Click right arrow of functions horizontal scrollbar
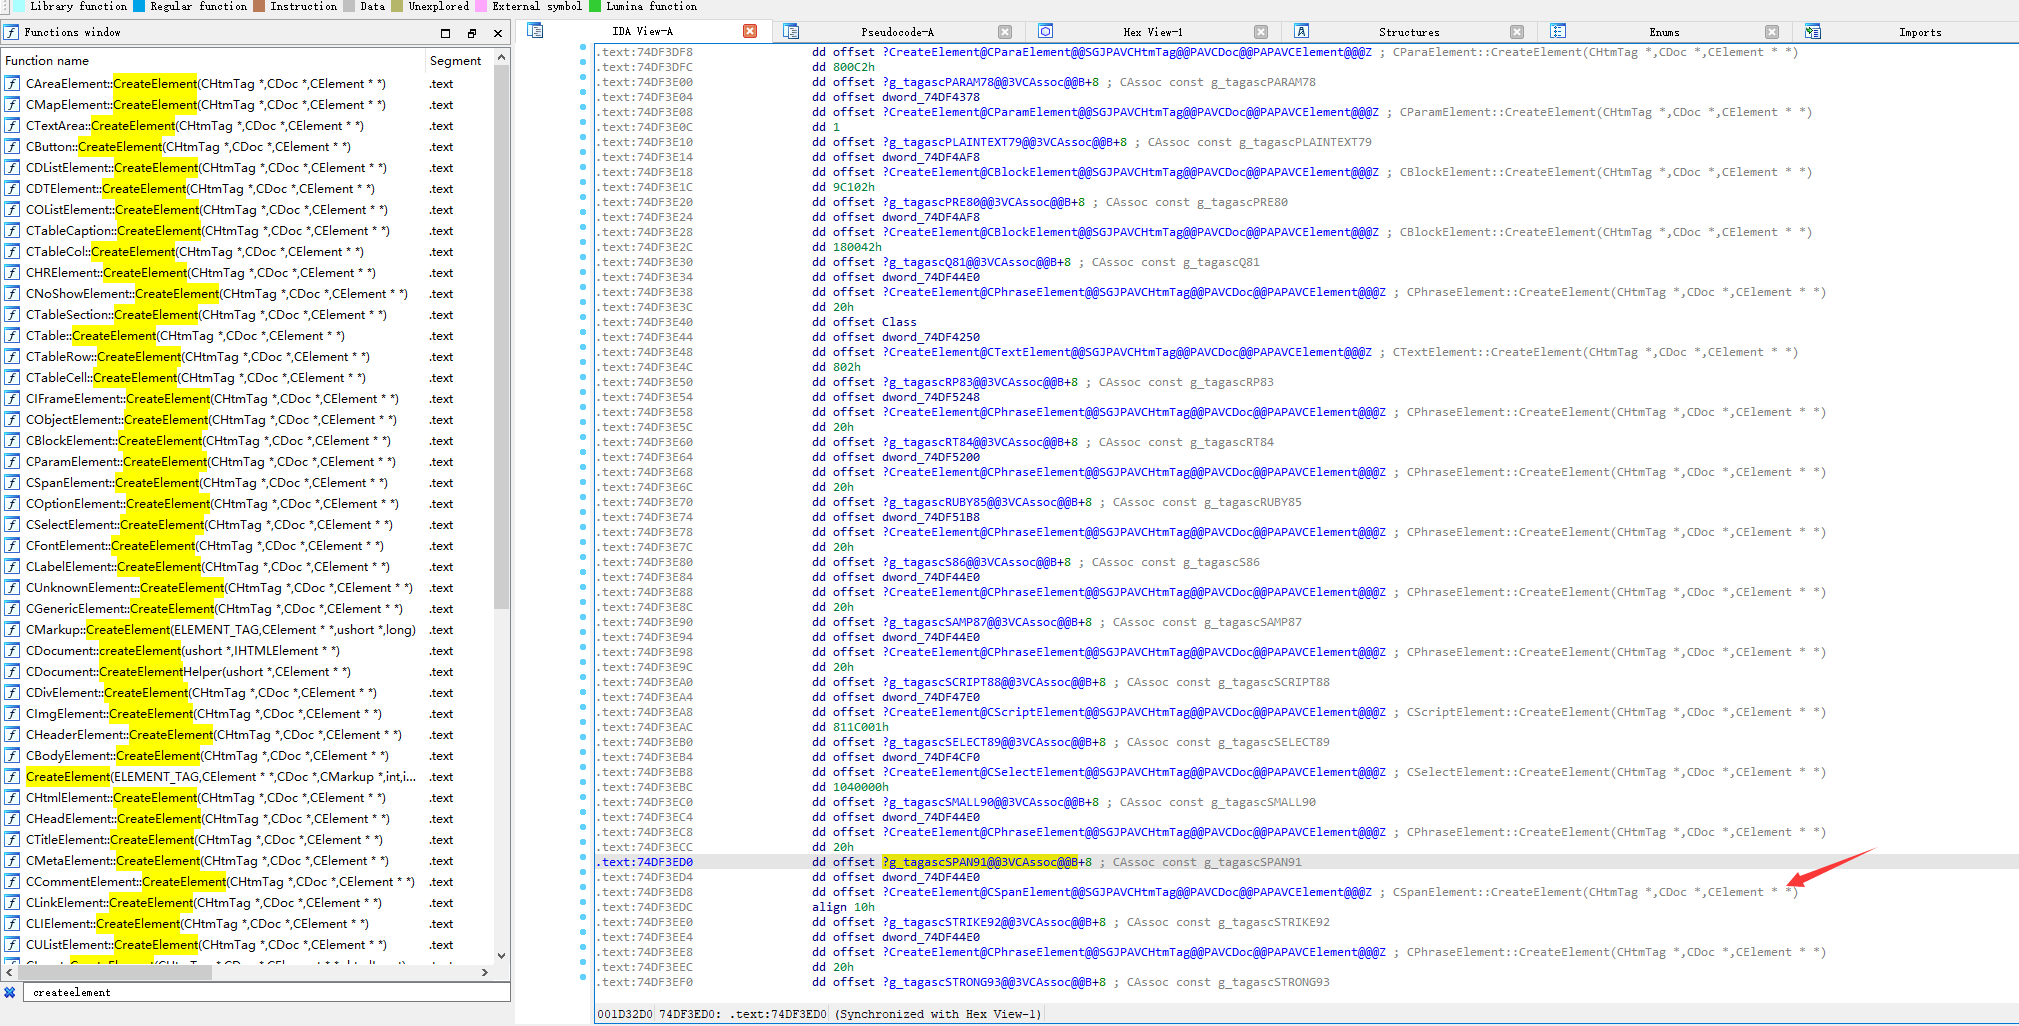 [485, 972]
